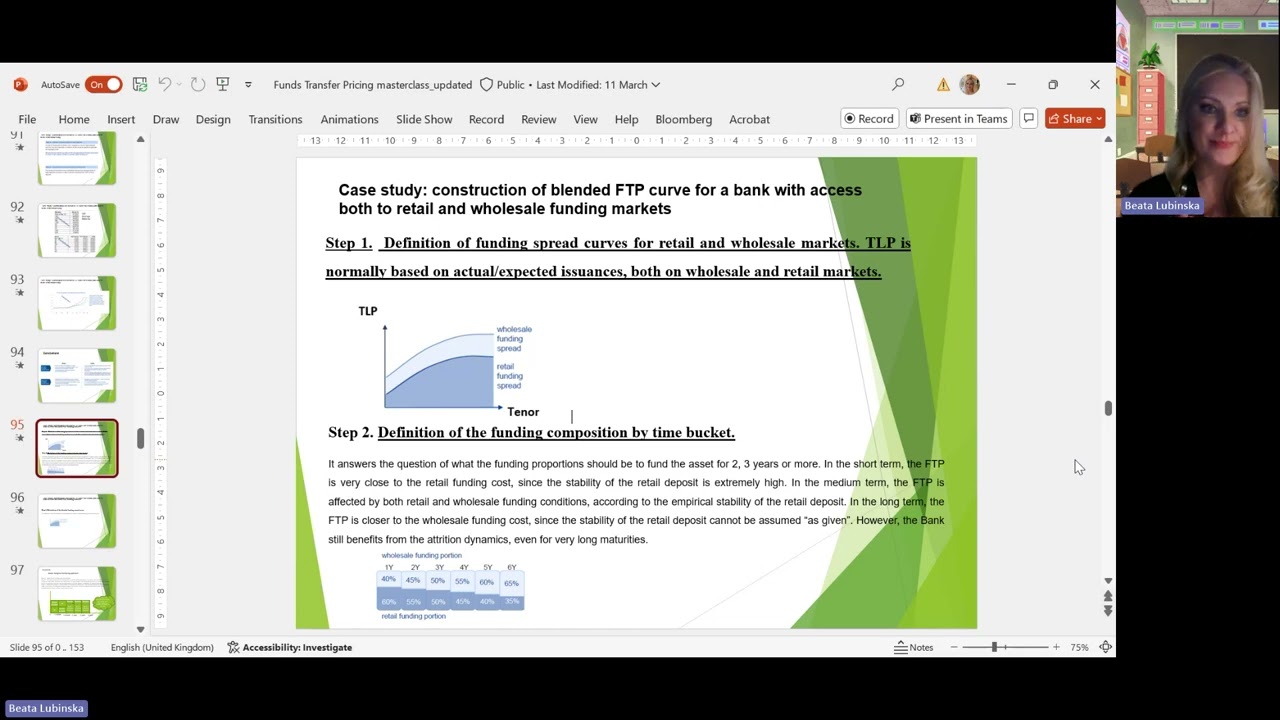
Task: Click English (United Kingdom) language indicator
Action: point(162,647)
